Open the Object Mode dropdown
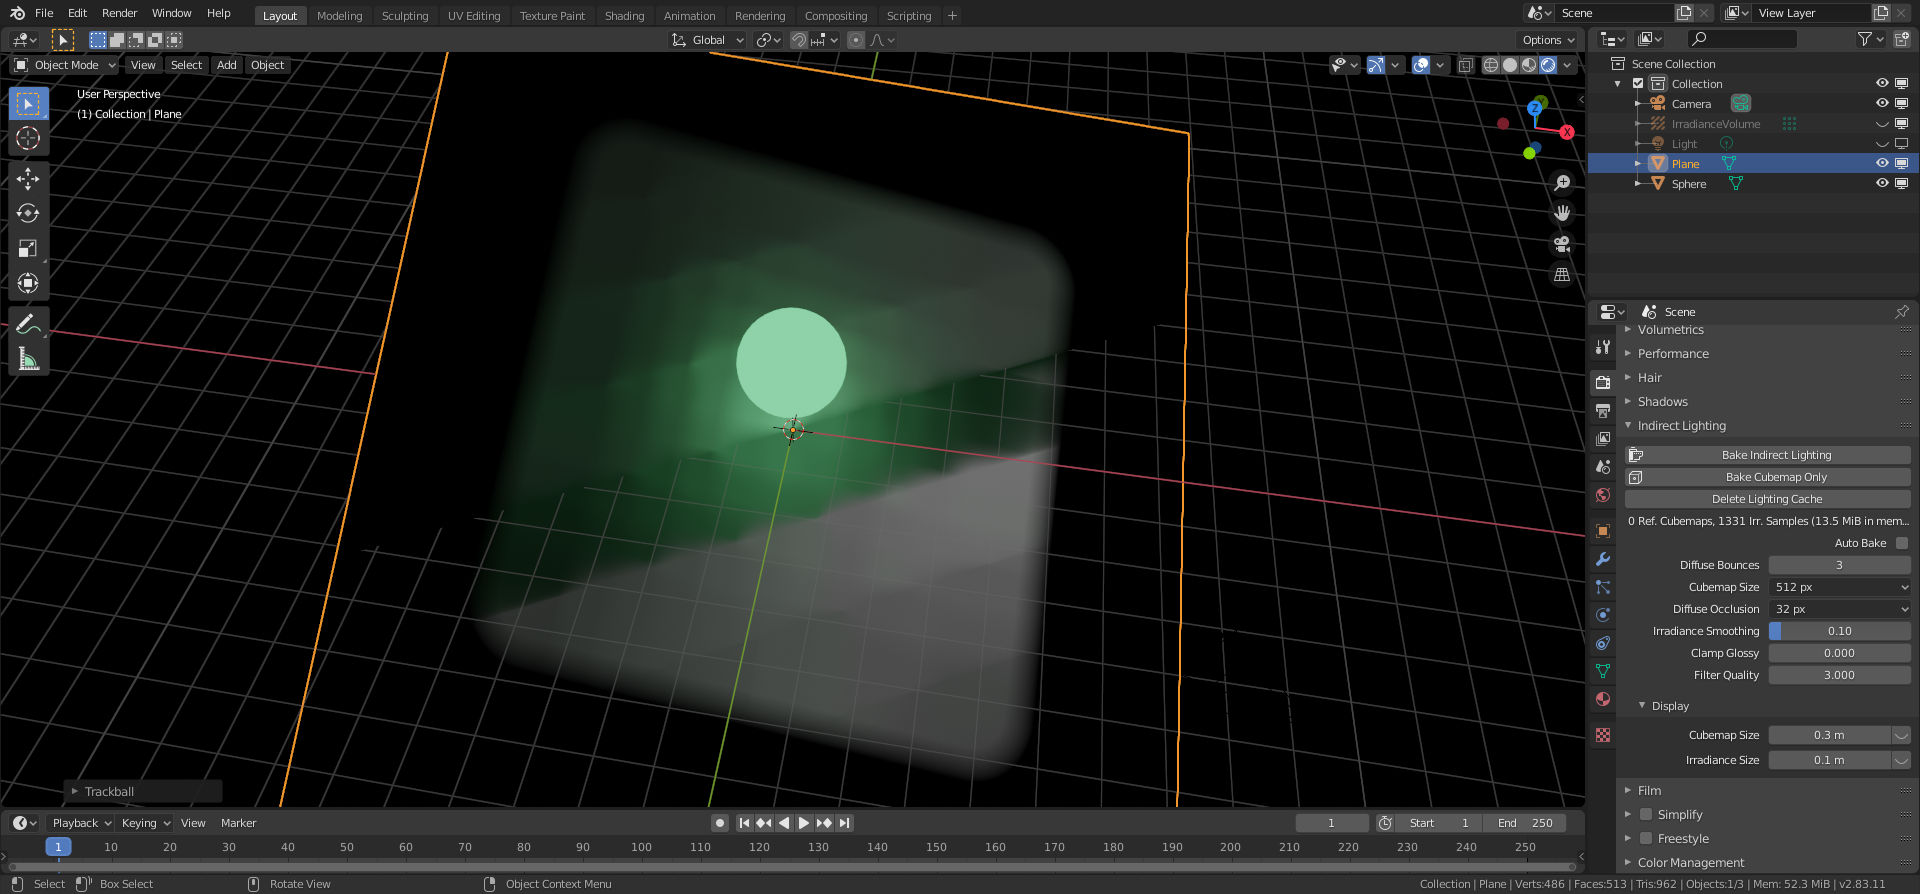This screenshot has width=1920, height=894. pyautogui.click(x=65, y=65)
